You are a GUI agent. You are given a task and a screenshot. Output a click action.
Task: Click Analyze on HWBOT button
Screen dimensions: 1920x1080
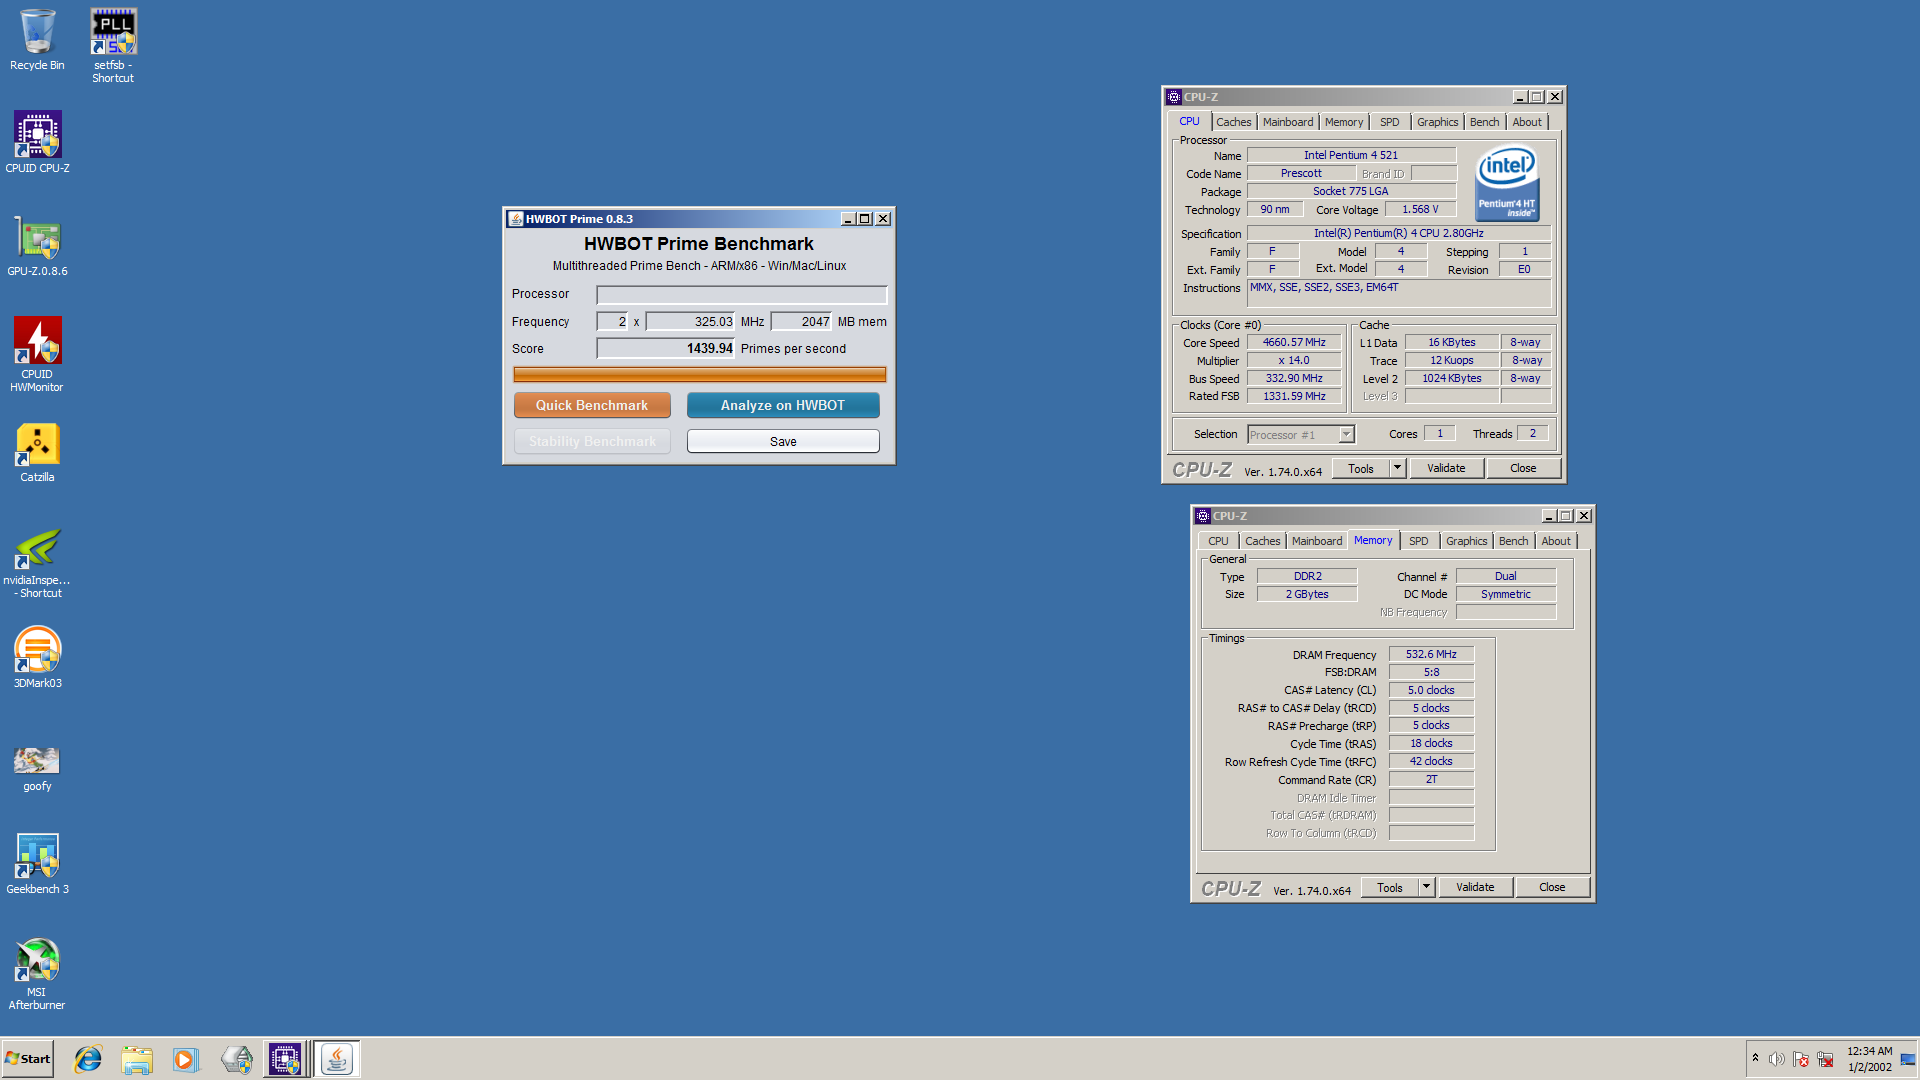(x=783, y=405)
